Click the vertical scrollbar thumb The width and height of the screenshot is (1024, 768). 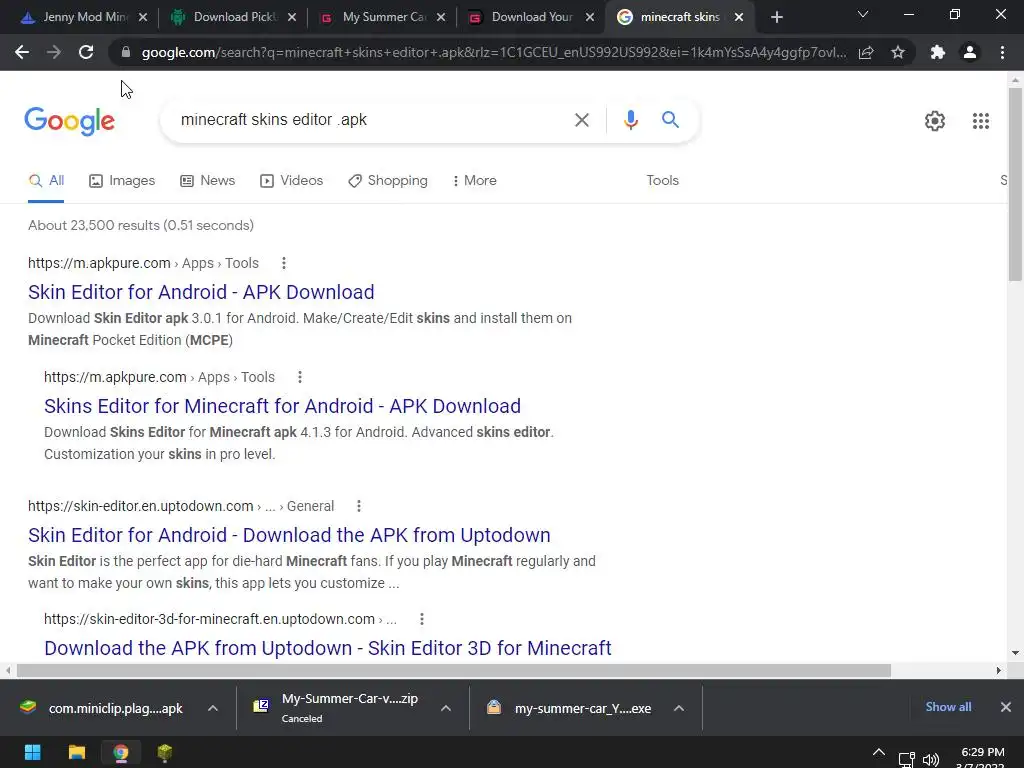[x=1015, y=185]
